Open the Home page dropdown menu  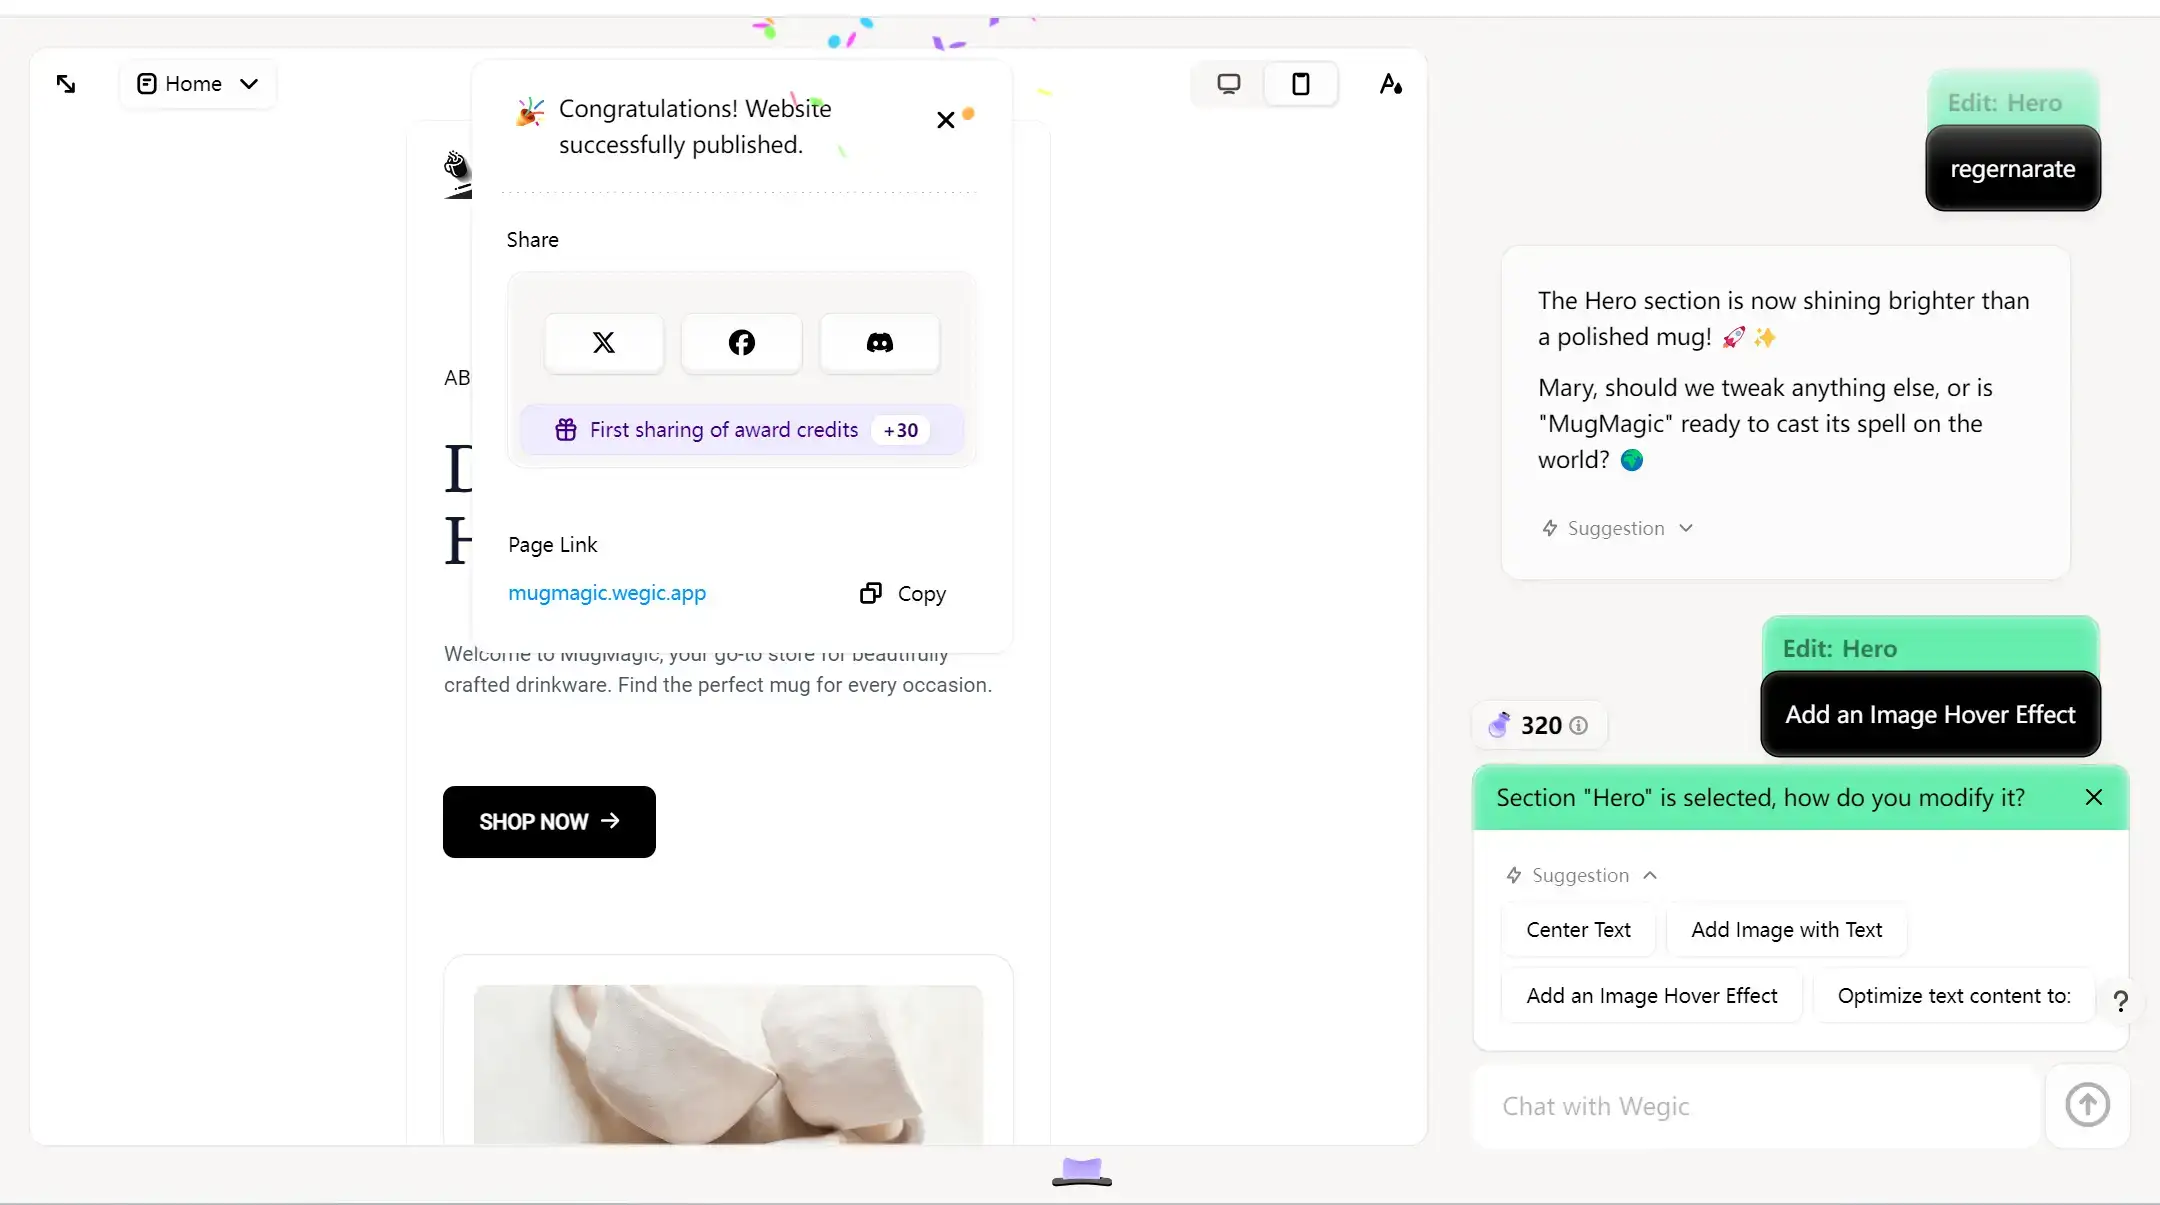point(249,83)
